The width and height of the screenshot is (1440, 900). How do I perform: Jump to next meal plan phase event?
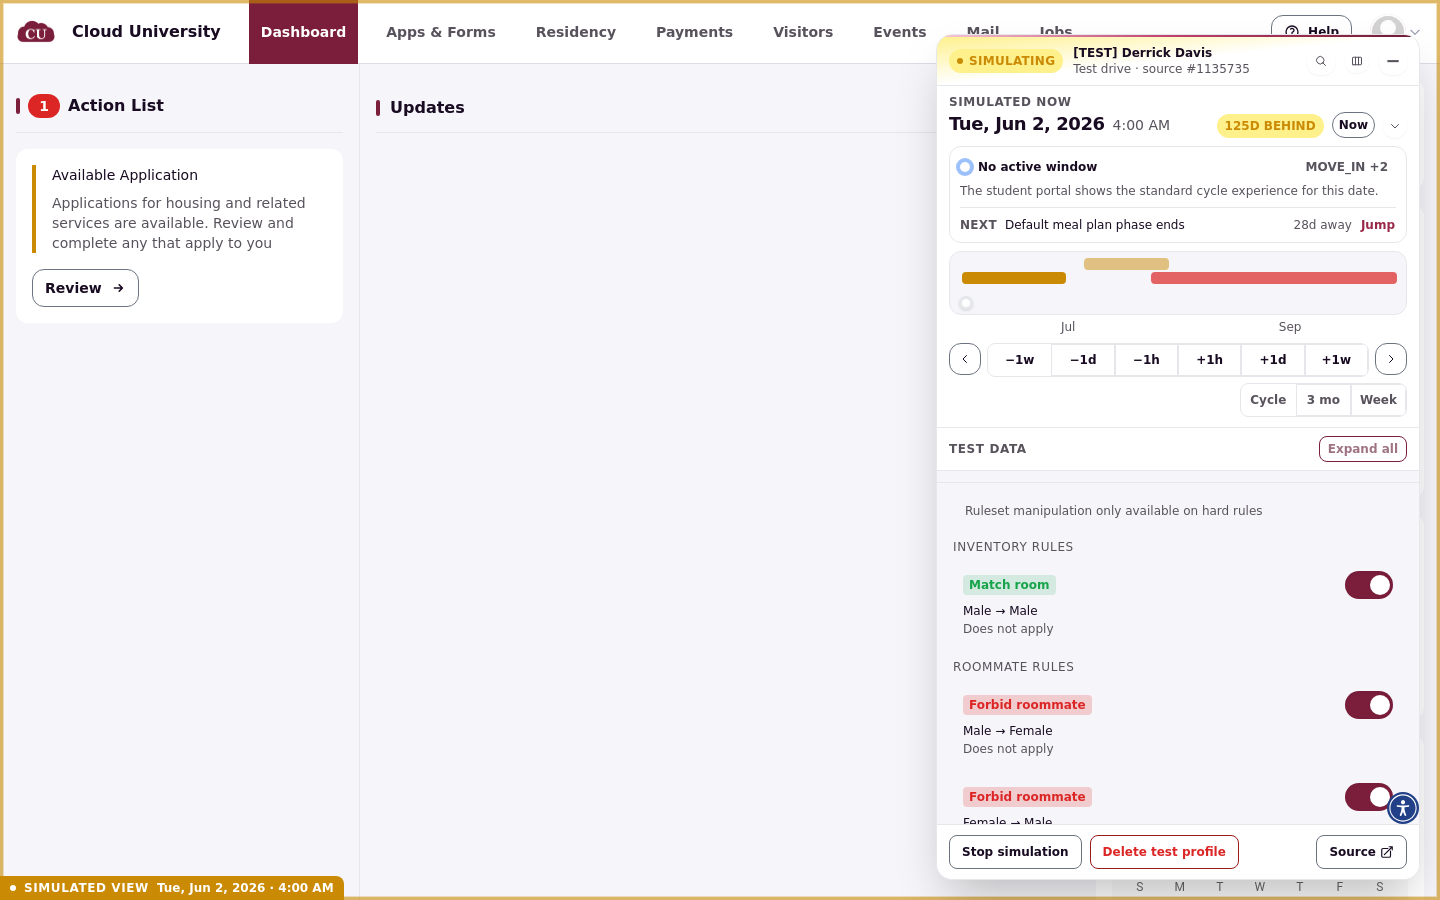1377,225
